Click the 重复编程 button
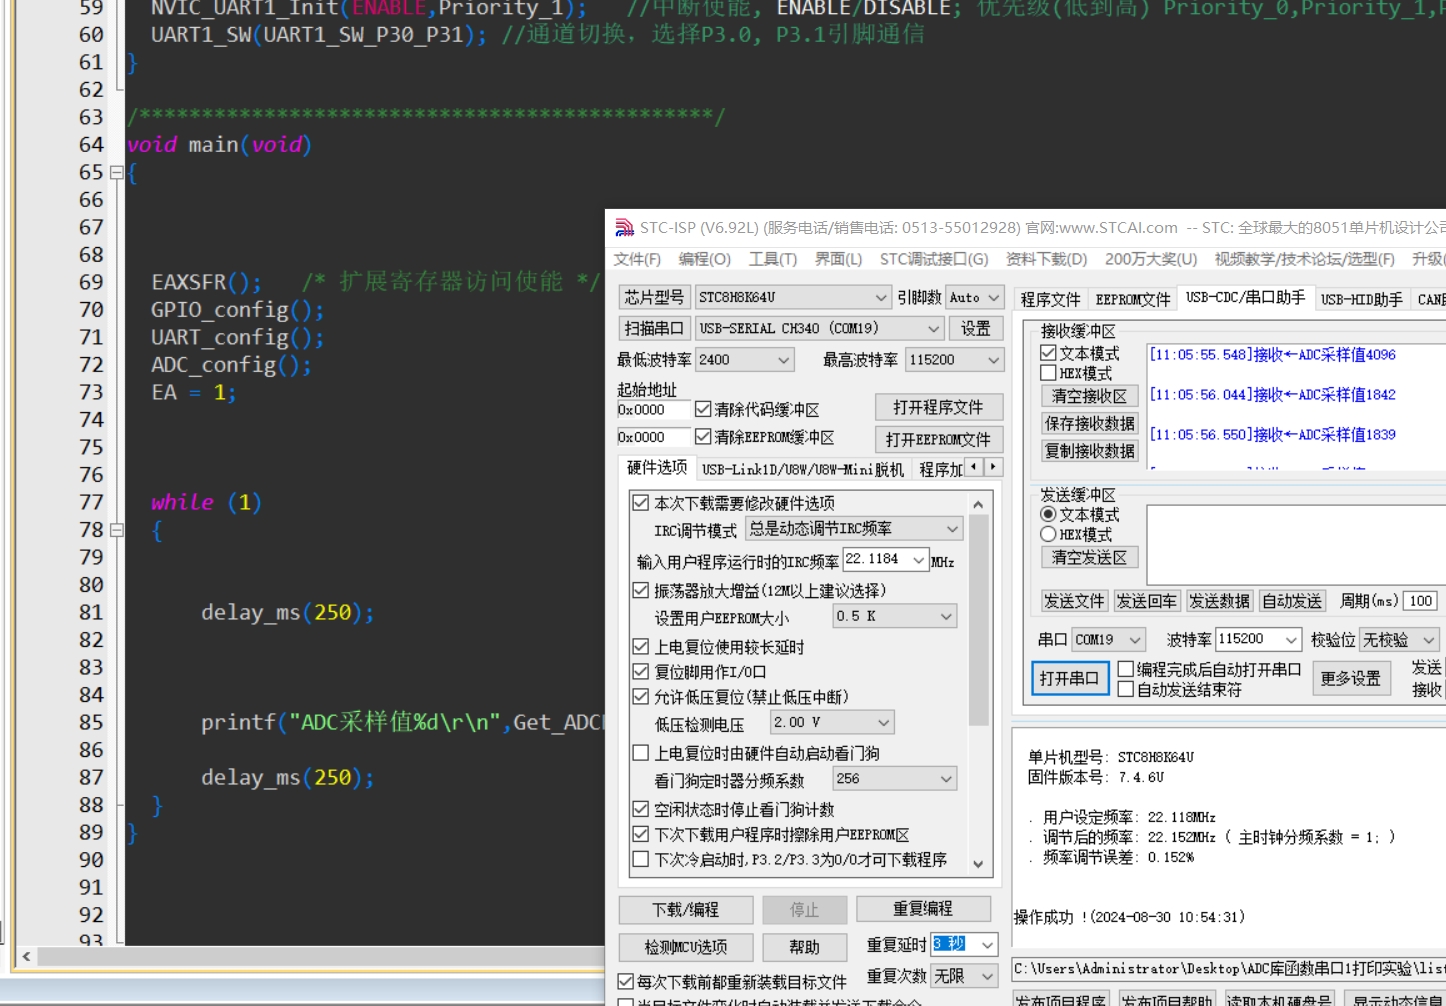Image resolution: width=1446 pixels, height=1006 pixels. click(923, 908)
